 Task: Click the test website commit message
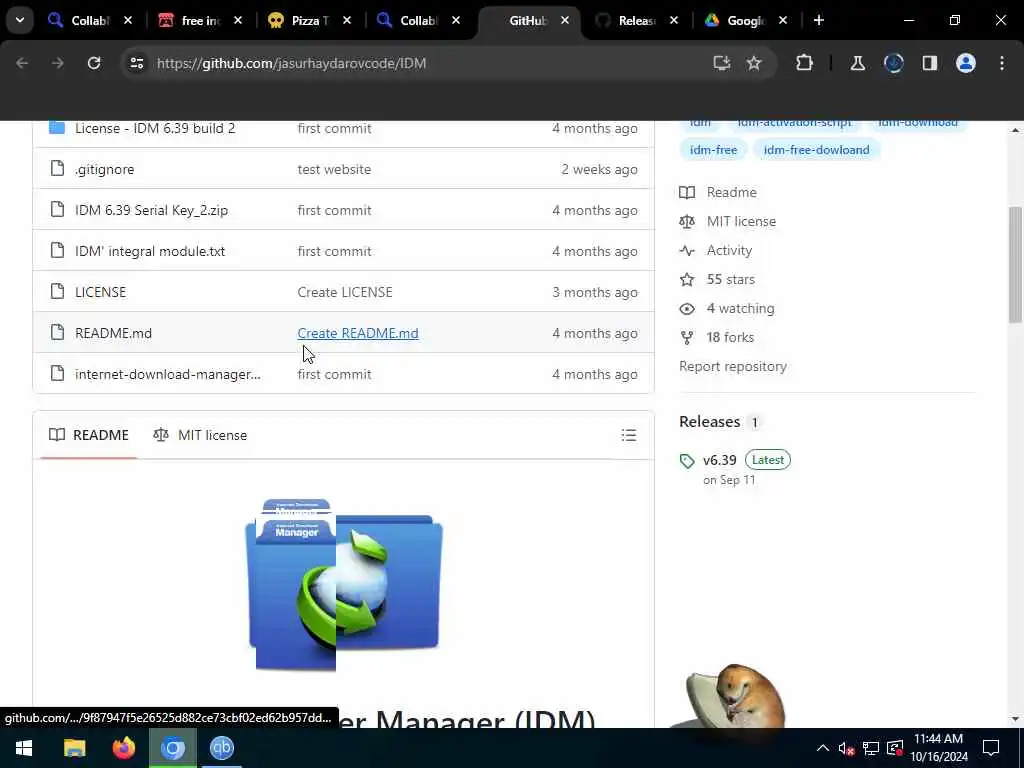(x=334, y=169)
